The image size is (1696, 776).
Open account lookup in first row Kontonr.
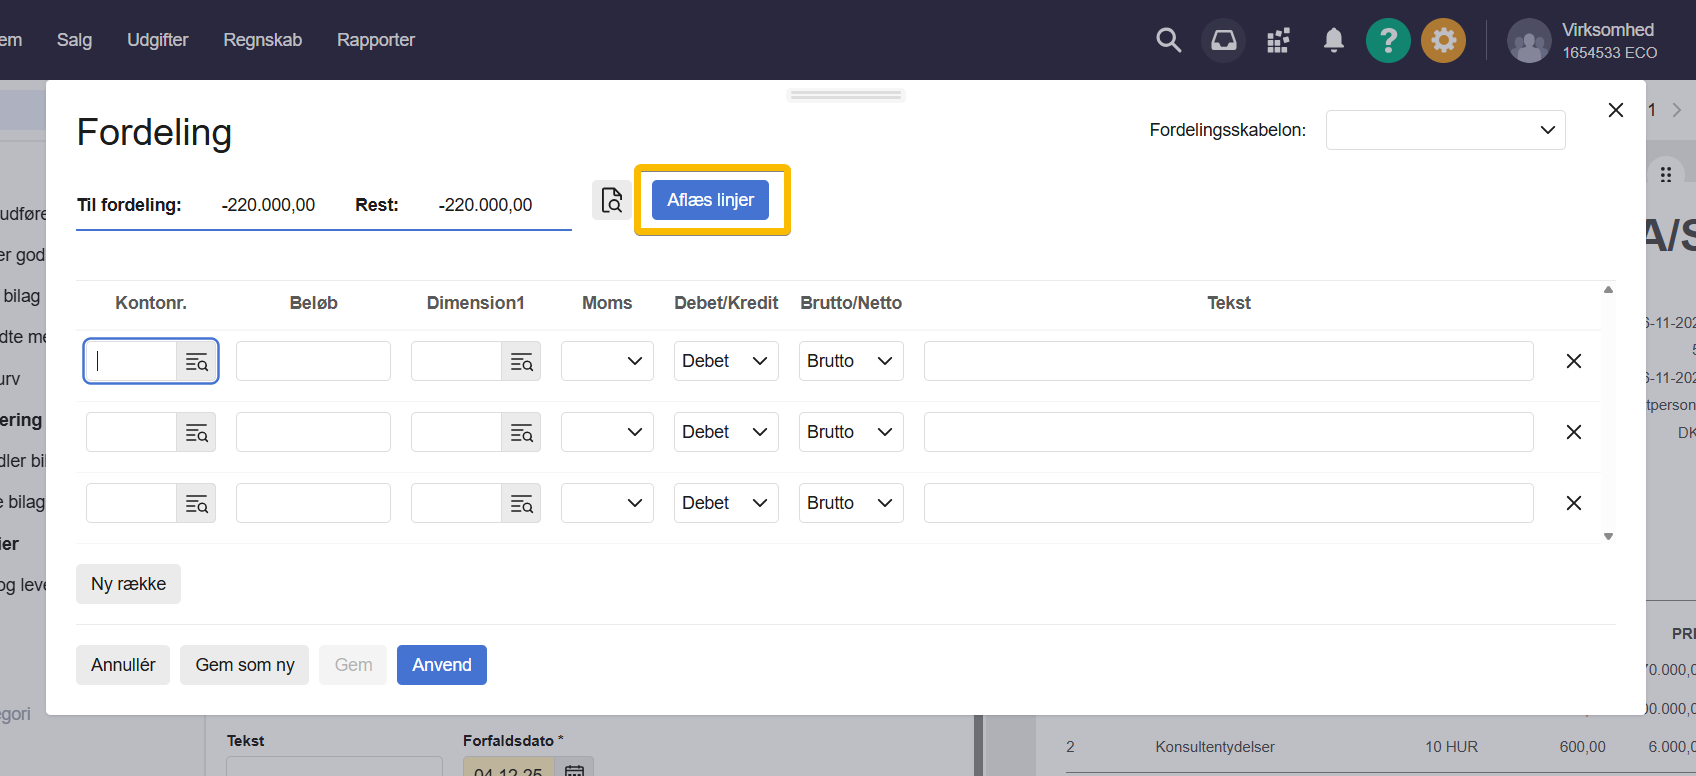196,362
